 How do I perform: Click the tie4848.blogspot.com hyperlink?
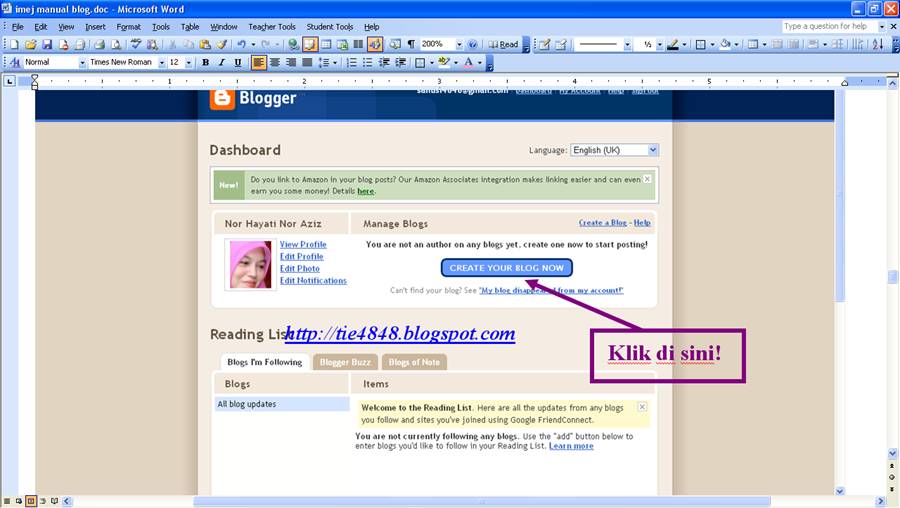tap(400, 334)
